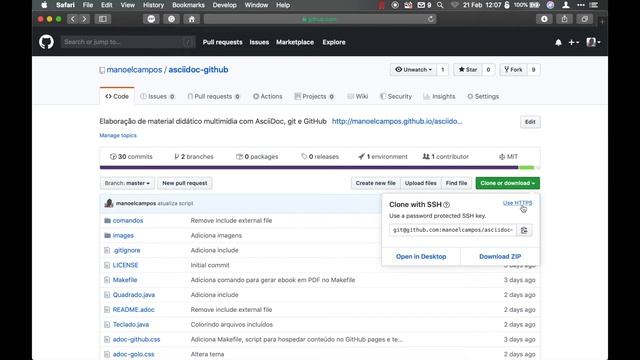
Task: Open the Safari downloads icon
Action: click(x=544, y=19)
